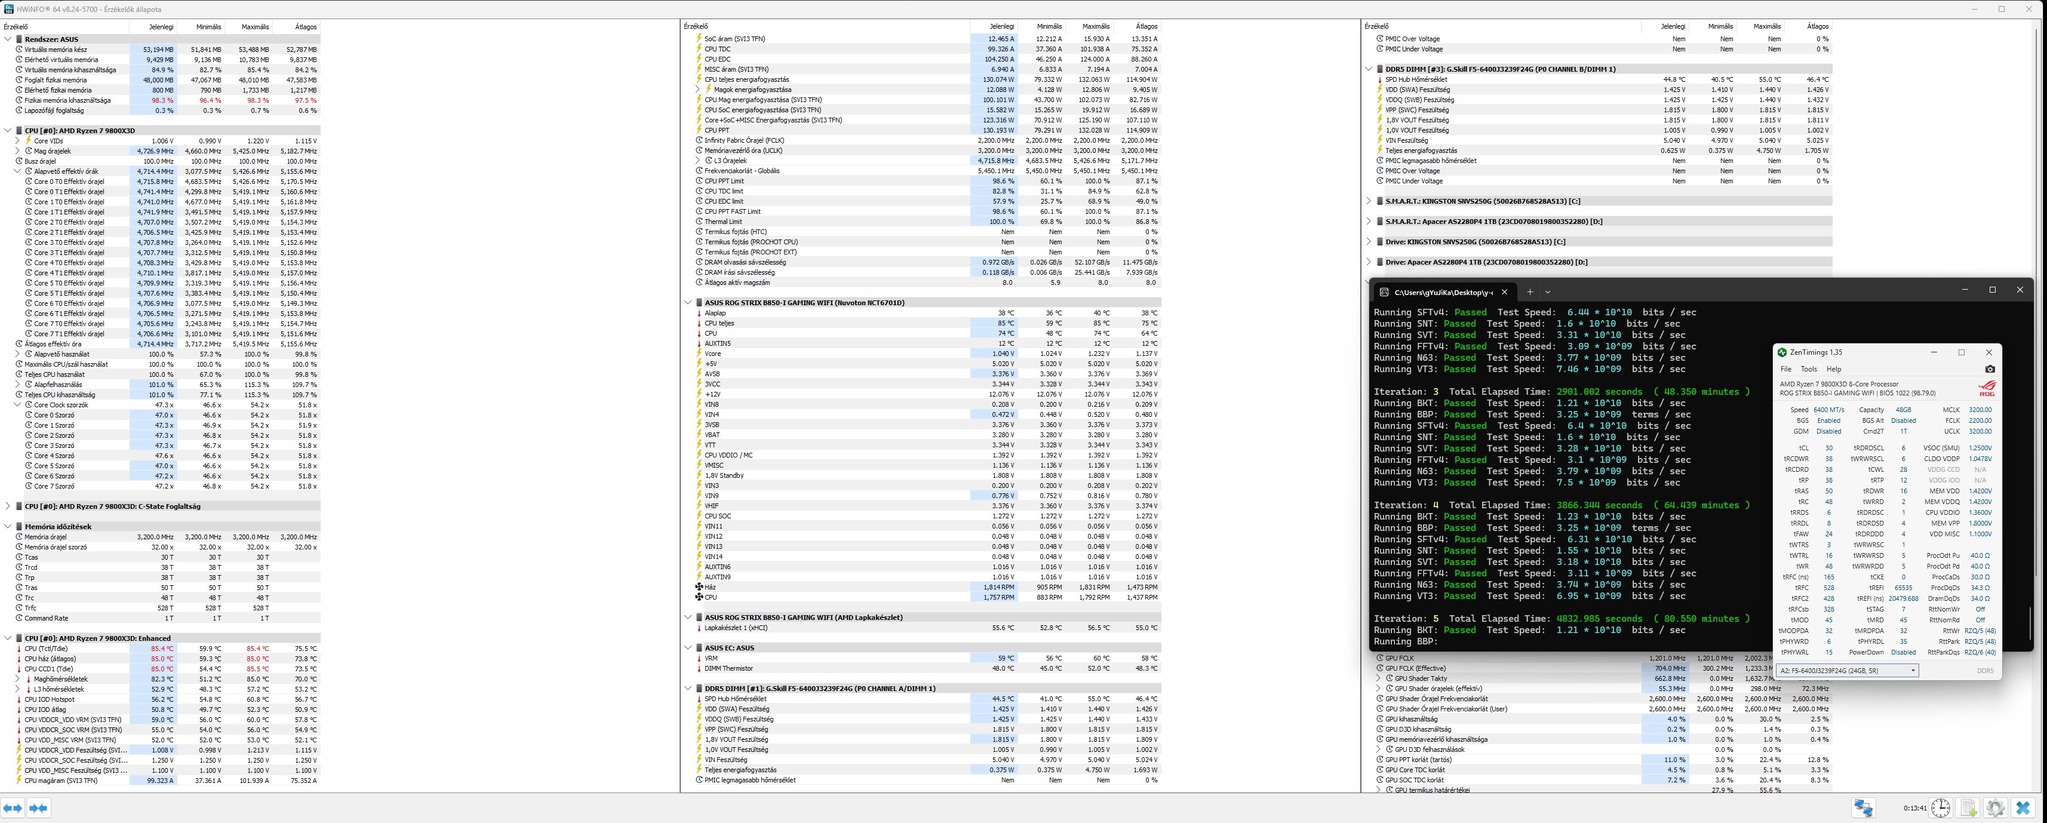Expand CPU [#0] C-State Foglaltság group
The image size is (2047, 823).
tap(8, 507)
